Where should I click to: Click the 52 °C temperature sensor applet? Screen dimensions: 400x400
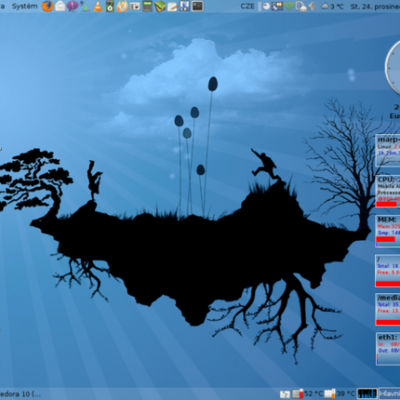pos(307,394)
